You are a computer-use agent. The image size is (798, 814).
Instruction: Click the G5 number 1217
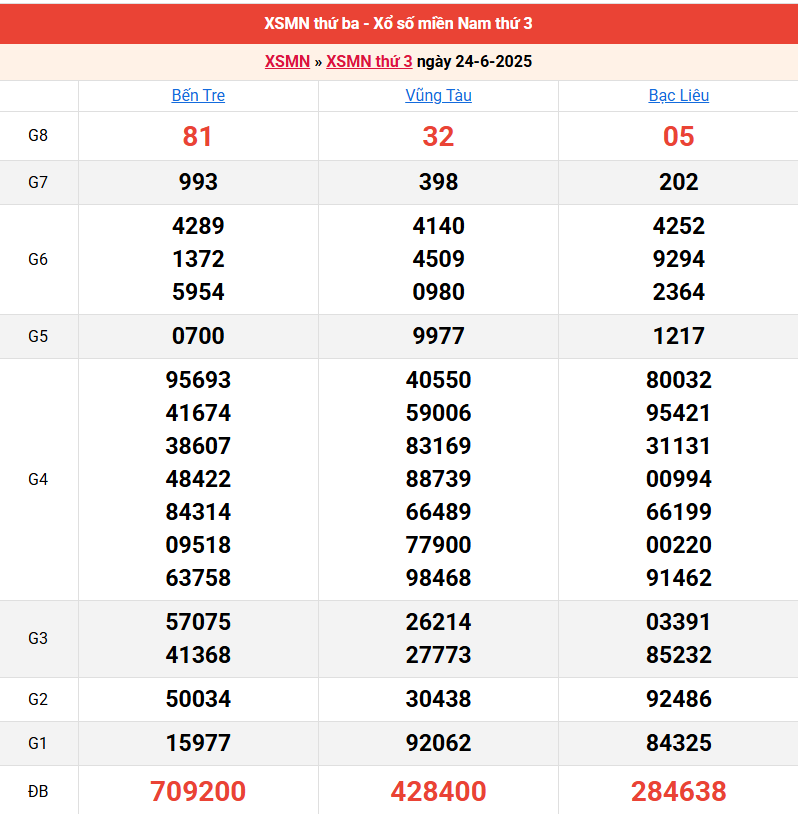679,336
